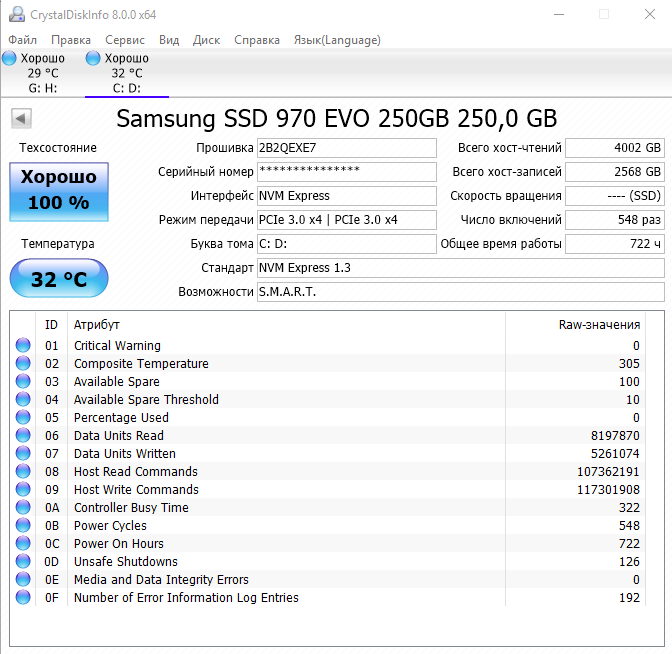
Task: Click the status icon for Data Units Read
Action: pyautogui.click(x=23, y=435)
